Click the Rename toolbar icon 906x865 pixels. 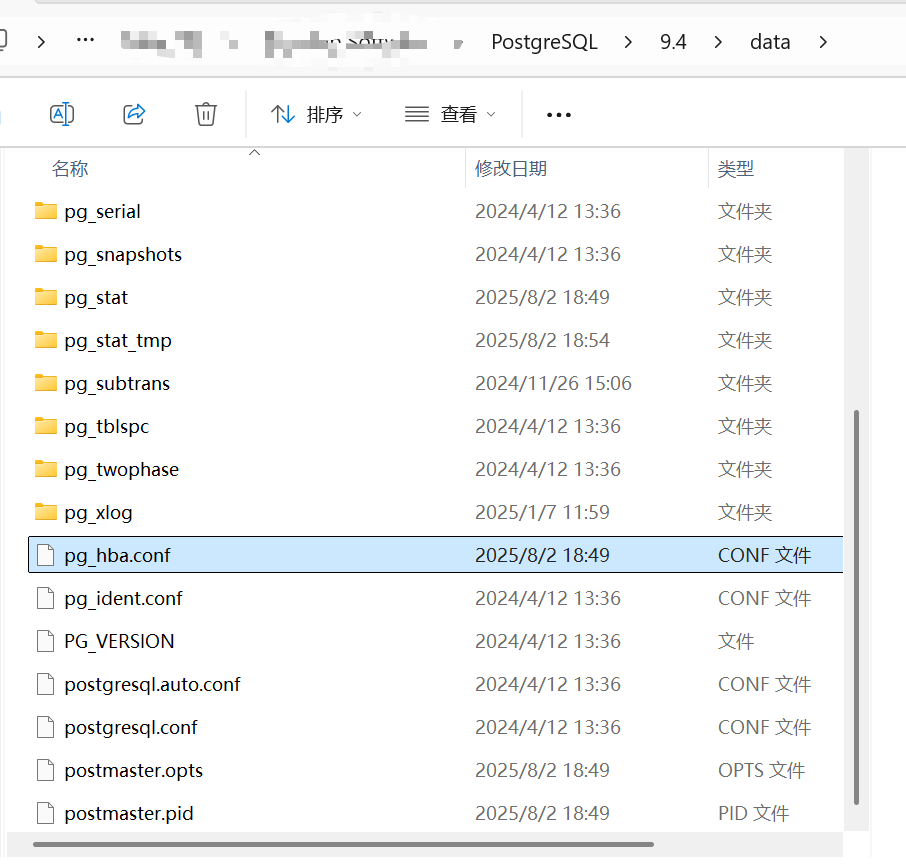62,114
